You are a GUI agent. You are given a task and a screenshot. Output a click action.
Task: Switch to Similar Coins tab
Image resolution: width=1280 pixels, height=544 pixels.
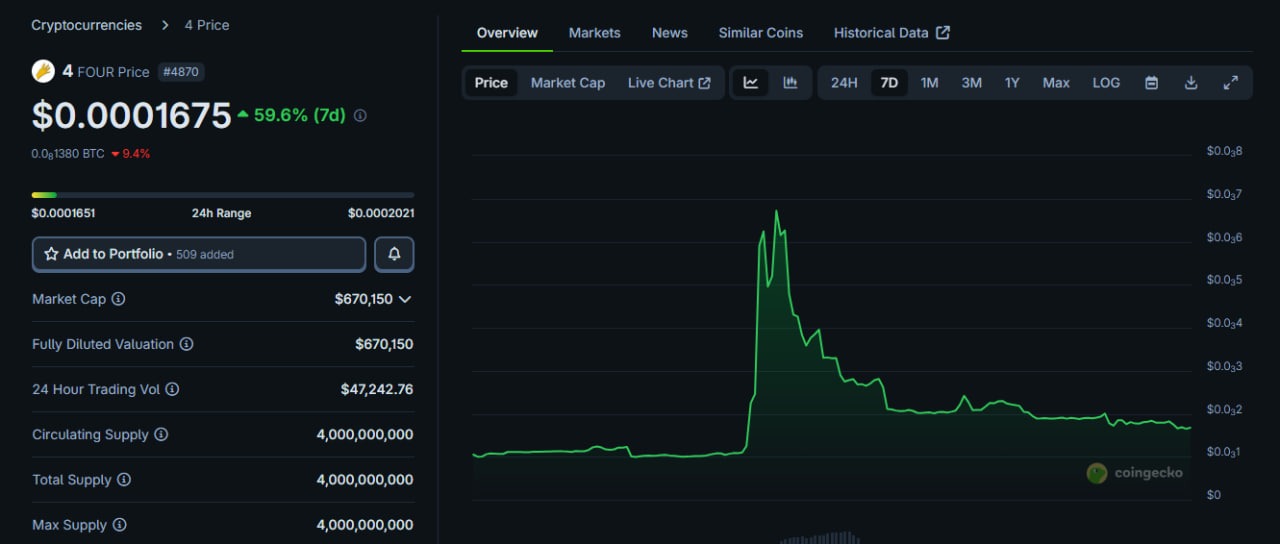click(x=760, y=33)
